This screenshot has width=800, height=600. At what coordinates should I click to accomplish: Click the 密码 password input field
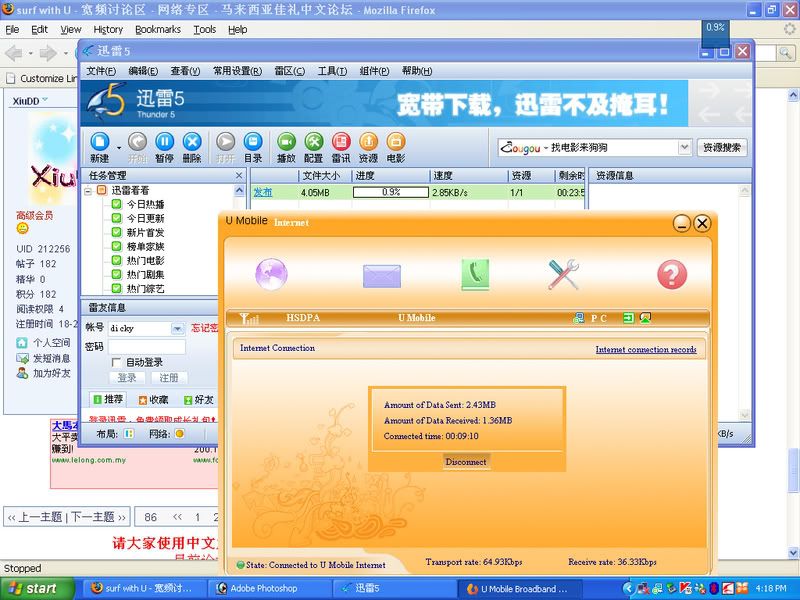(x=146, y=347)
